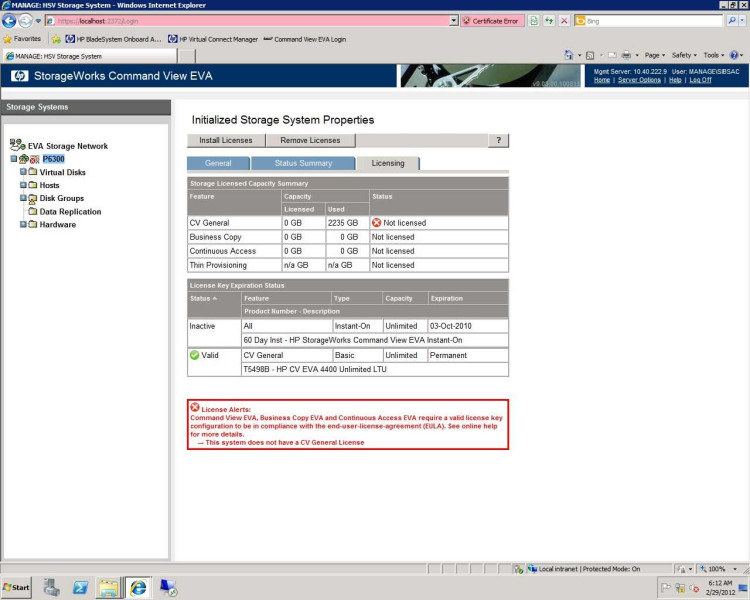The width and height of the screenshot is (750, 600).
Task: Select the MANAGE: HSV Storage System tab
Action: point(89,56)
